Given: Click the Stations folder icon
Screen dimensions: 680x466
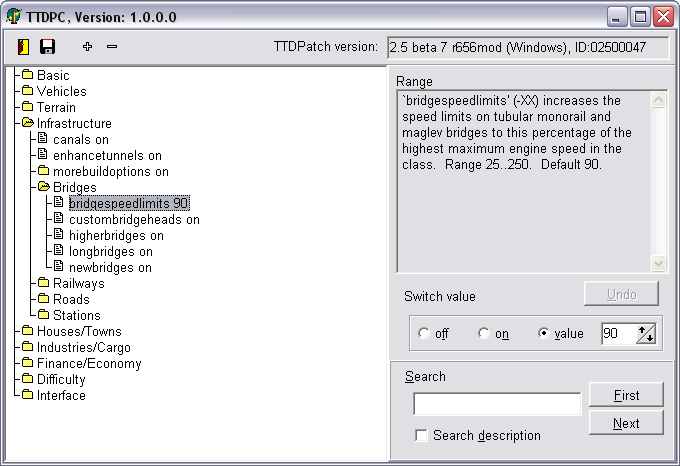Looking at the screenshot, I should pos(43,315).
